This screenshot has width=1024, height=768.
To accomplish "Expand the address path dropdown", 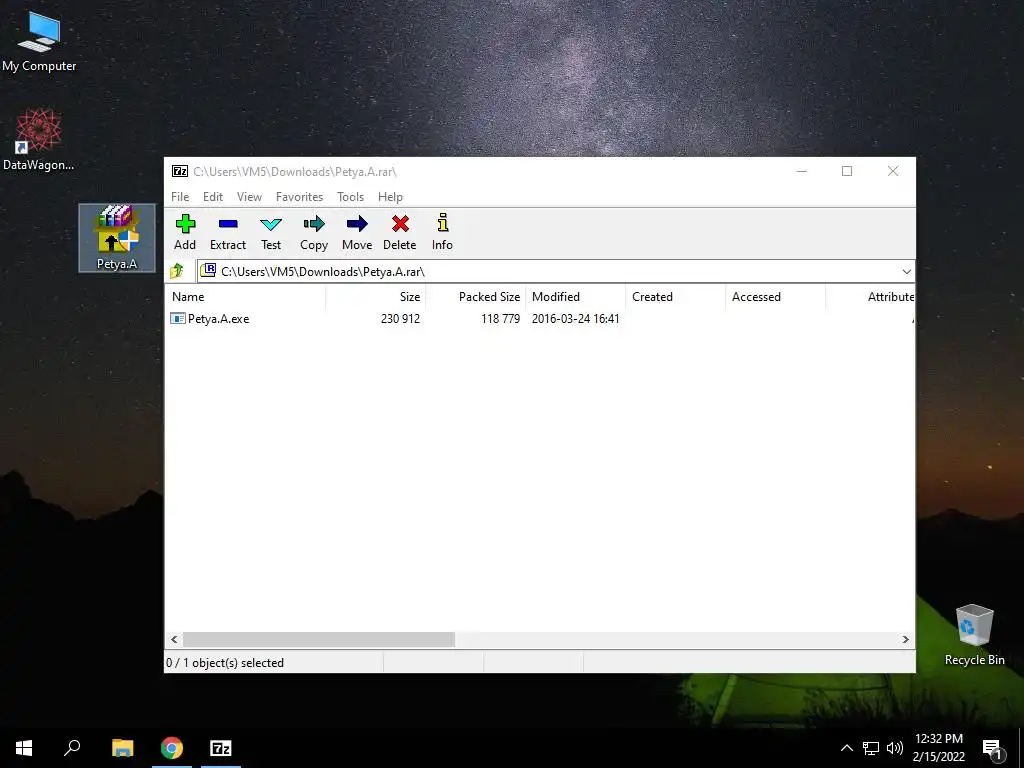I will 906,272.
